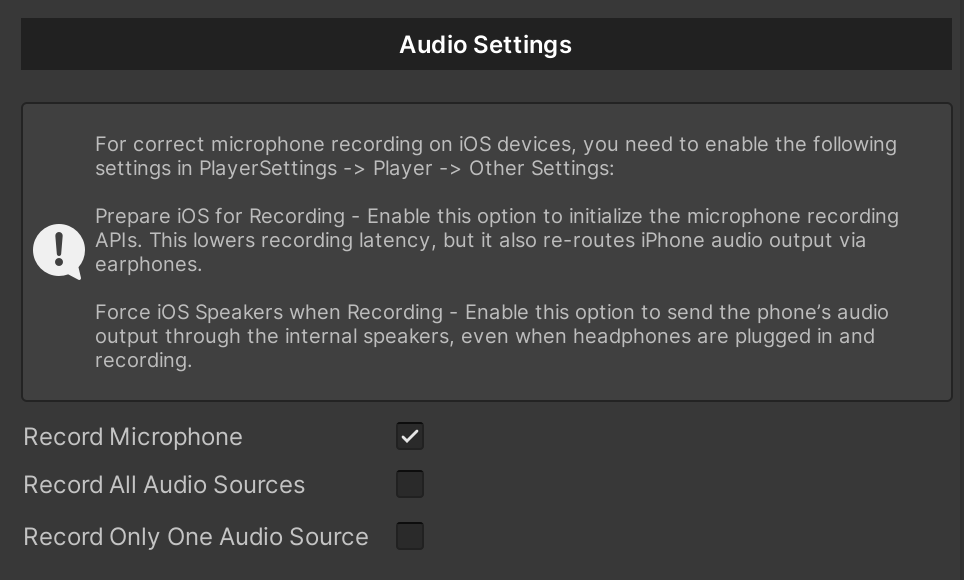
Task: Click the "For correct microphone recording" text line
Action: click(x=496, y=144)
